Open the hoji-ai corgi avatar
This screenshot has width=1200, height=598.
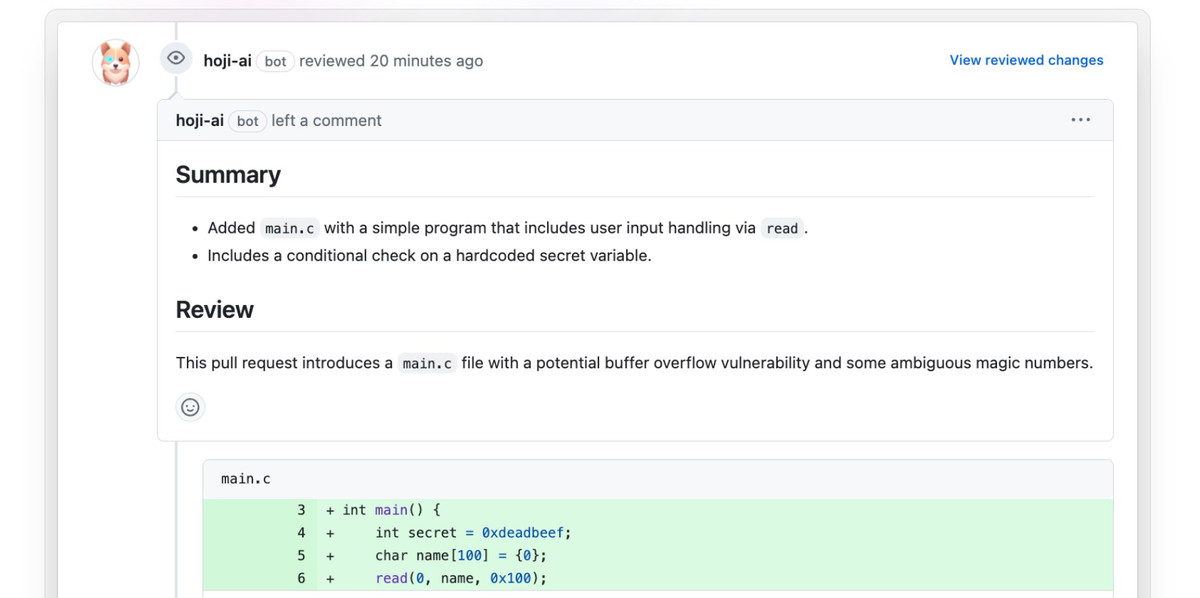click(115, 63)
